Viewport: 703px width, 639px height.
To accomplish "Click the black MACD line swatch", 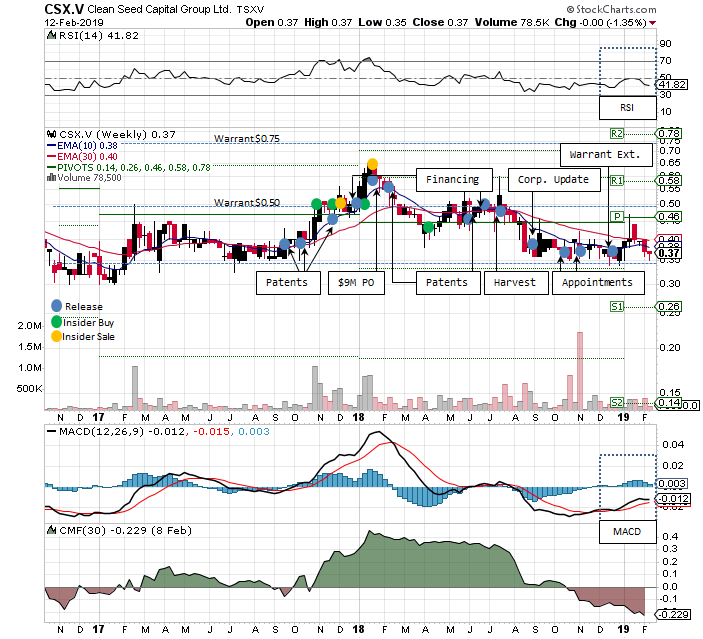I will click(x=51, y=431).
